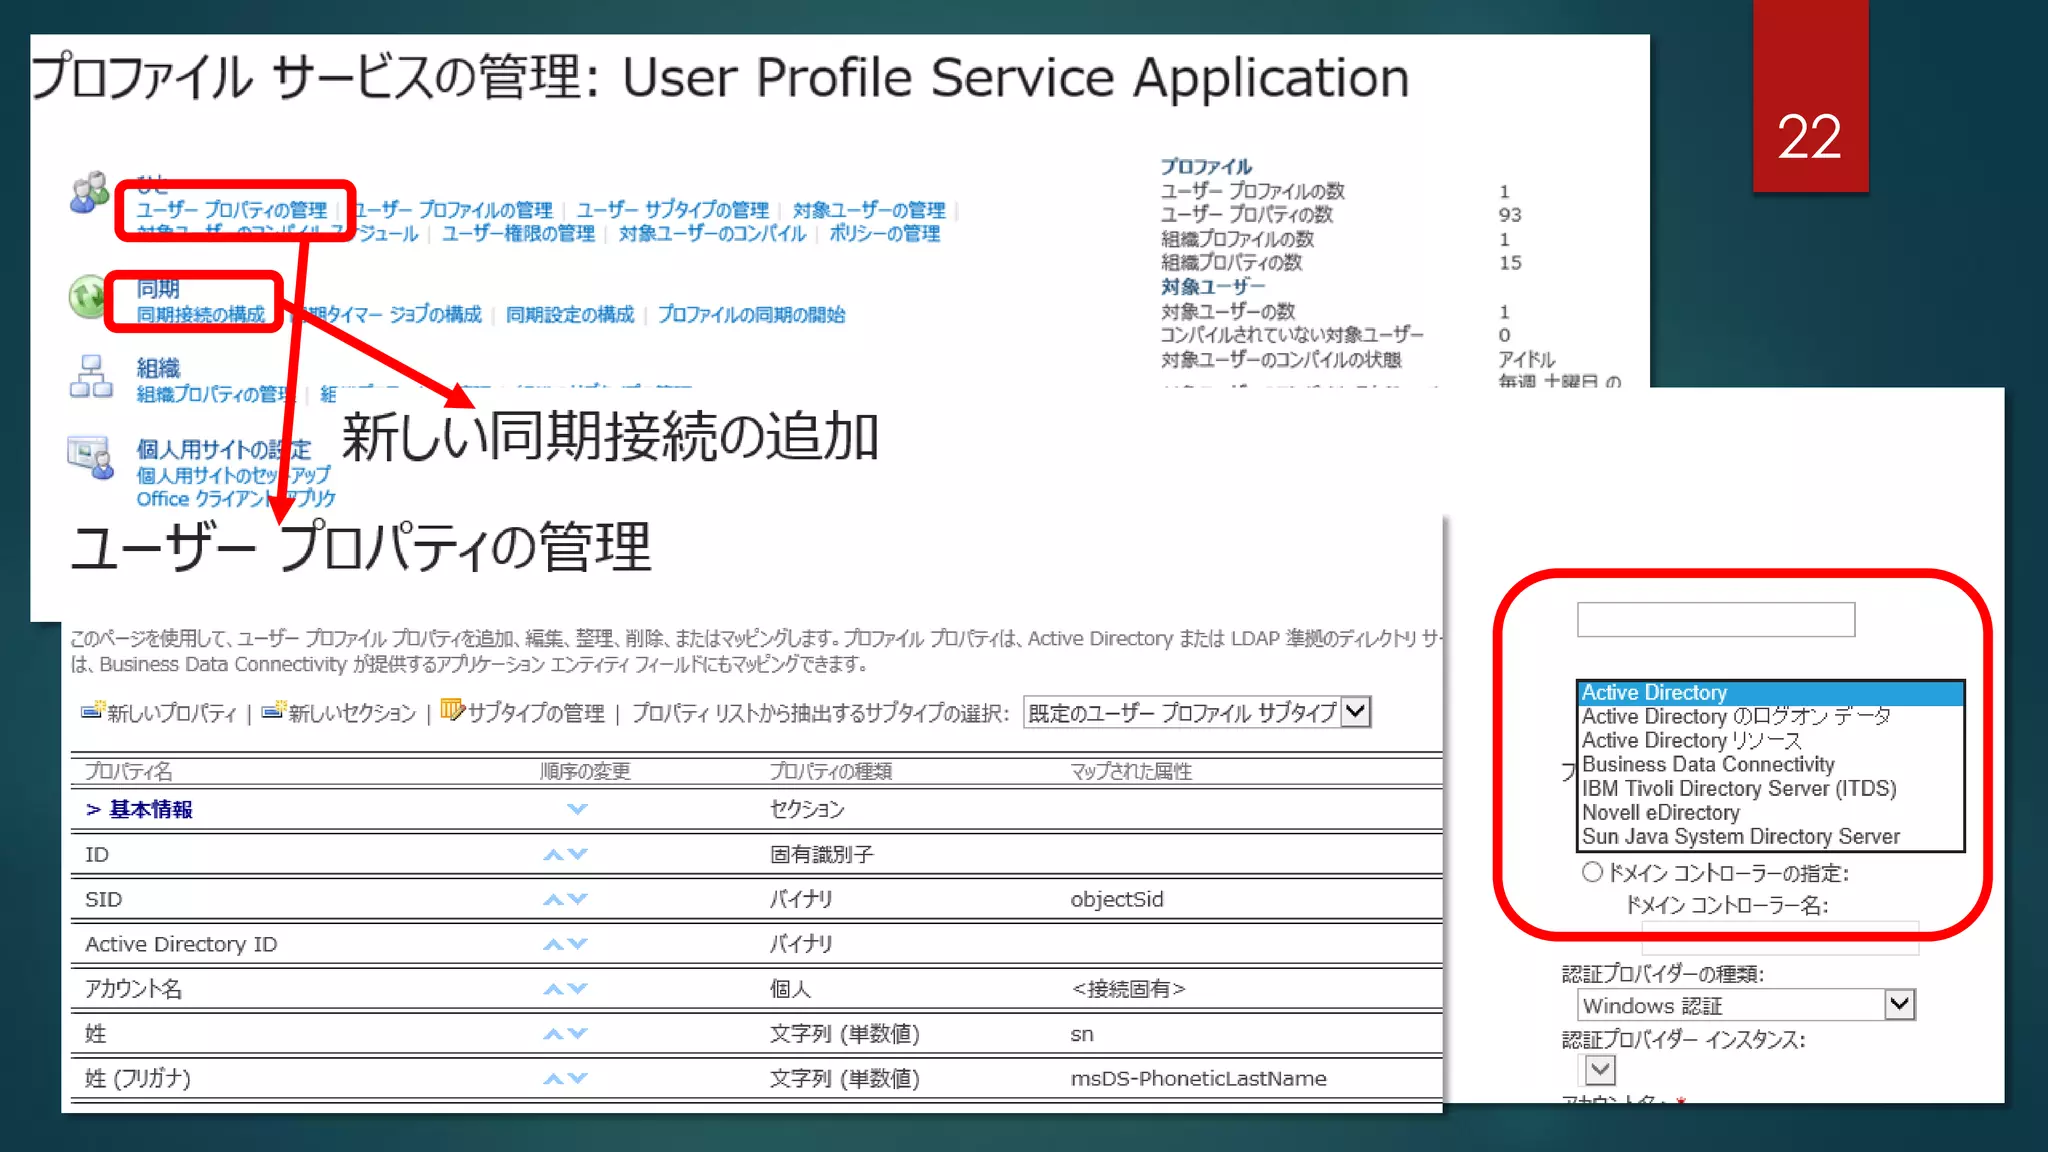Click プロファイルの同期の開始 link
The width and height of the screenshot is (2048, 1152).
[750, 315]
